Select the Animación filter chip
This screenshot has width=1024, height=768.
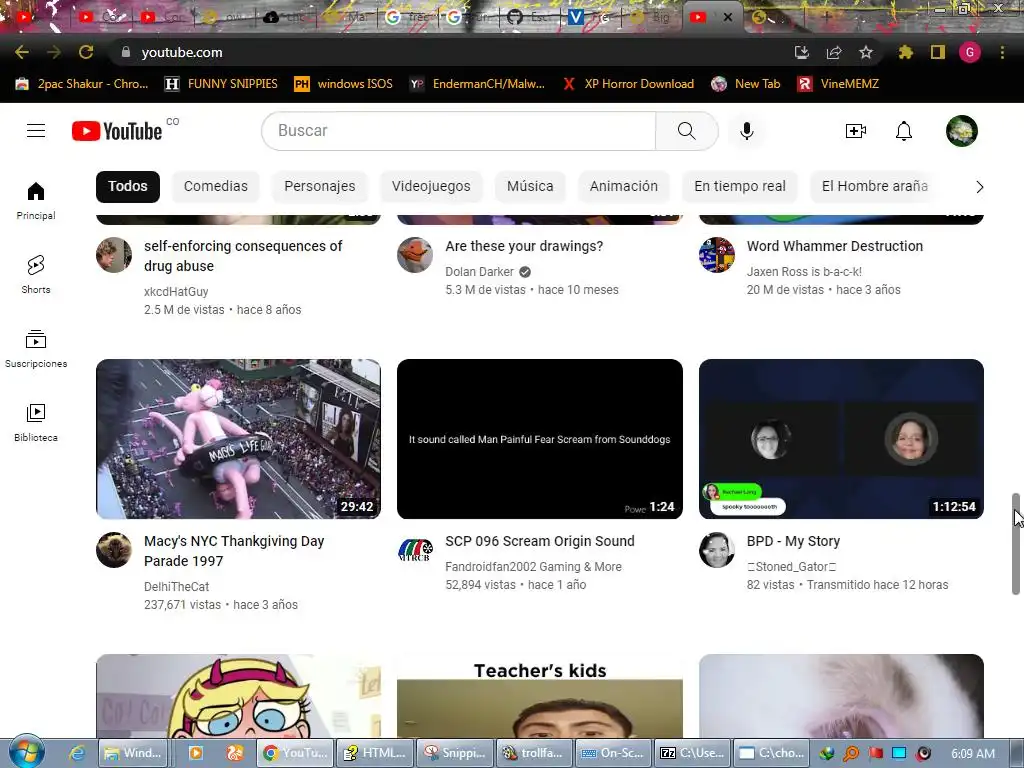[624, 186]
